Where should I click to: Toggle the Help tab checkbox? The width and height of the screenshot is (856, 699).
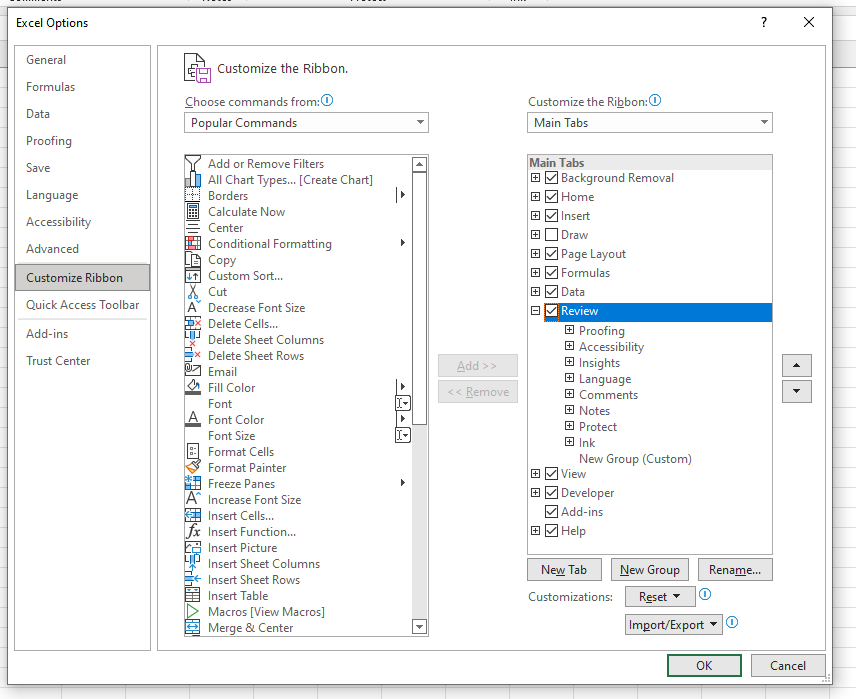[x=551, y=531]
